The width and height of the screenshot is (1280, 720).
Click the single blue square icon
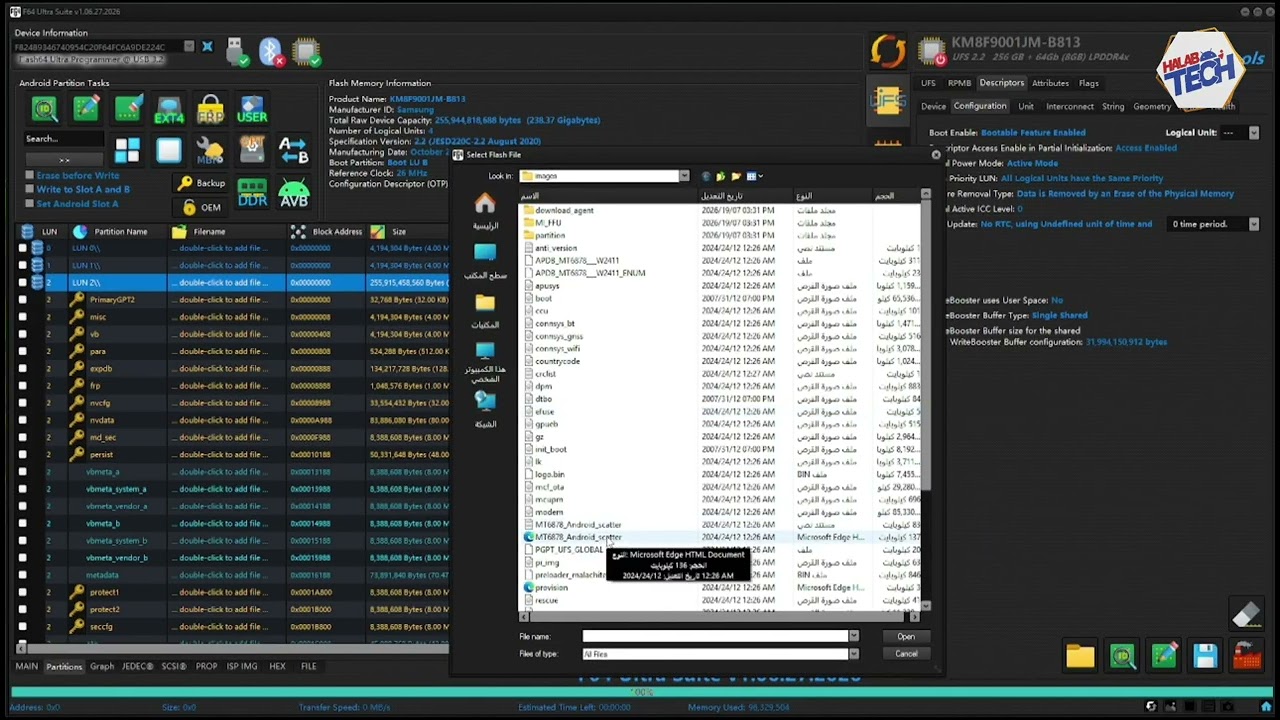(169, 150)
